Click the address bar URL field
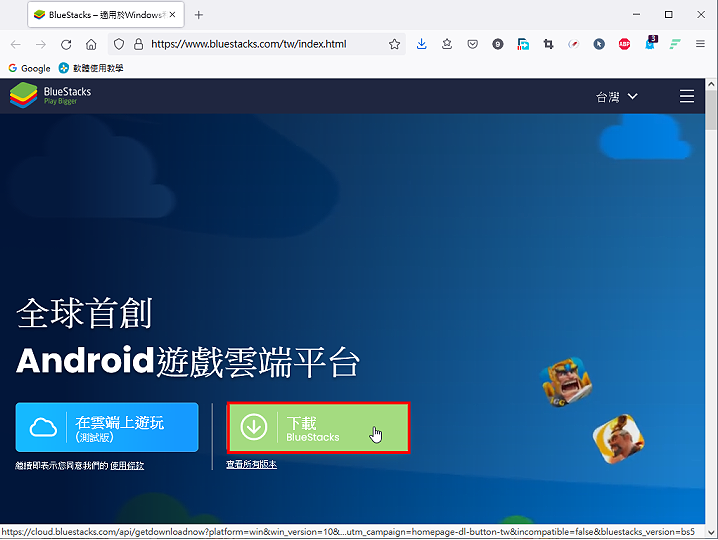 (256, 44)
